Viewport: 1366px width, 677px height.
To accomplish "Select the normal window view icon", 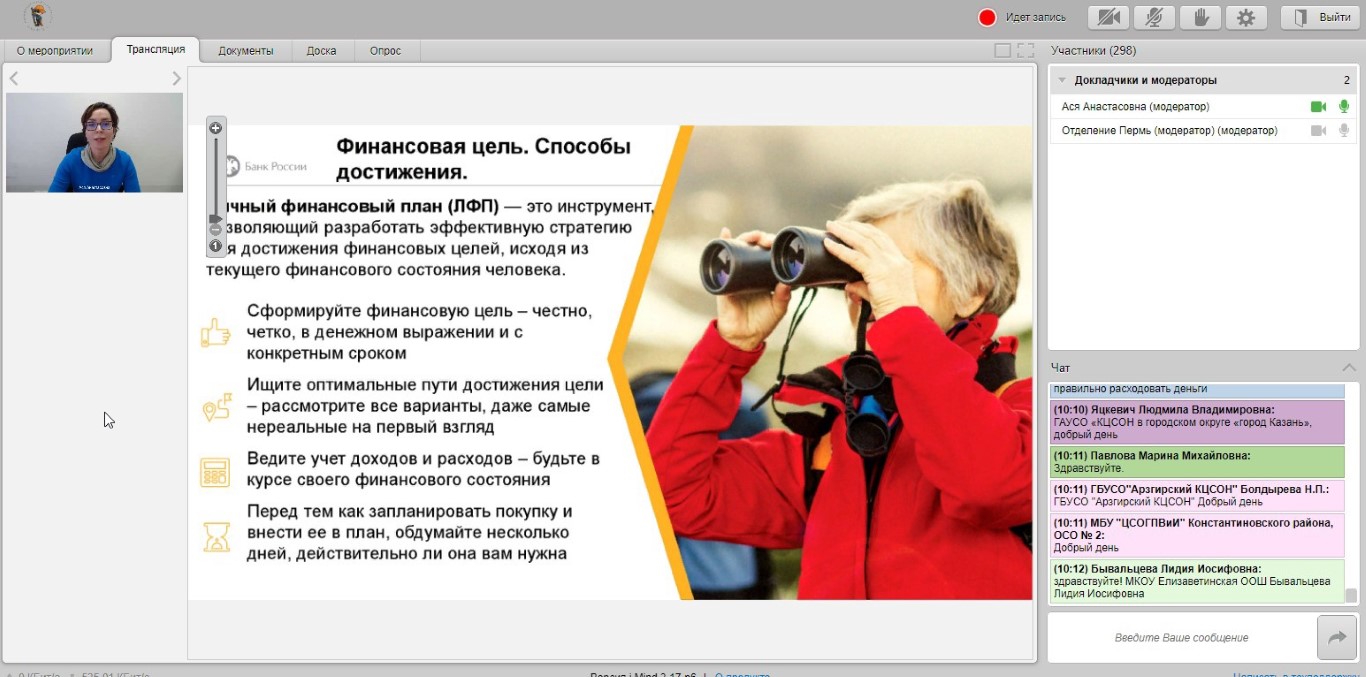I will coord(1003,50).
